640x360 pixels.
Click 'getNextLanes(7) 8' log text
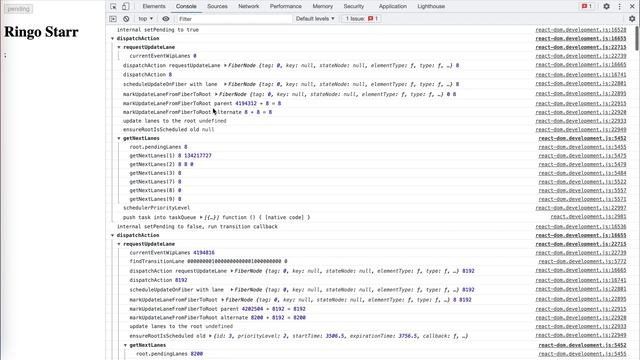[x=155, y=182]
